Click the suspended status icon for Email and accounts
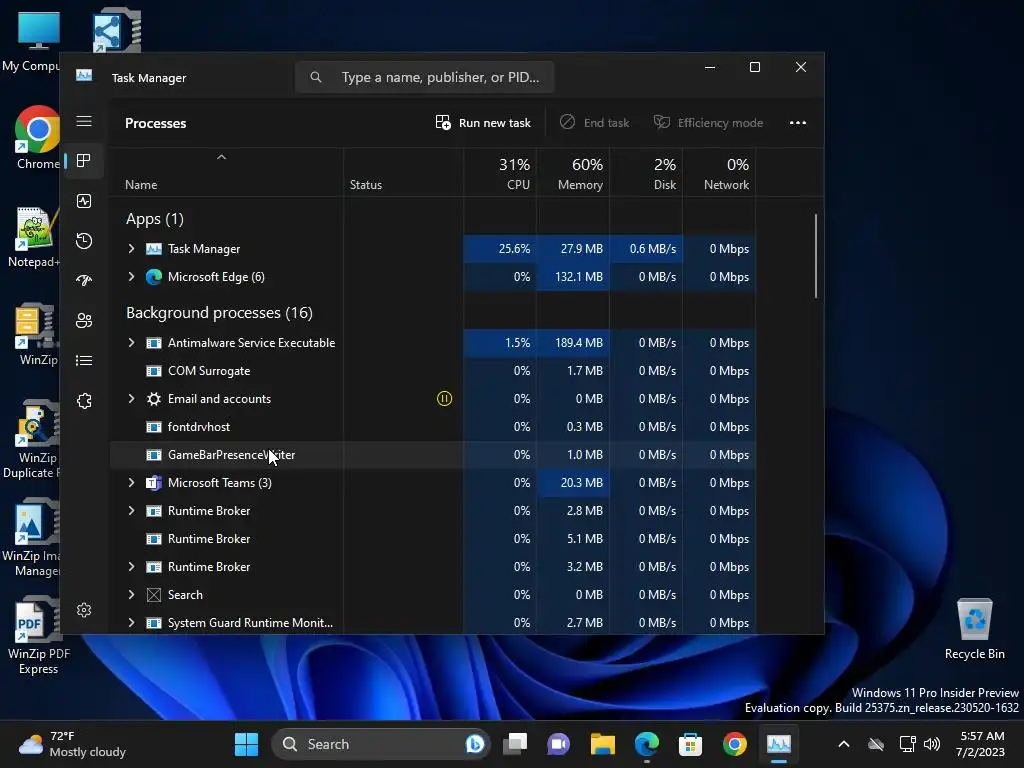The width and height of the screenshot is (1024, 768). 444,398
